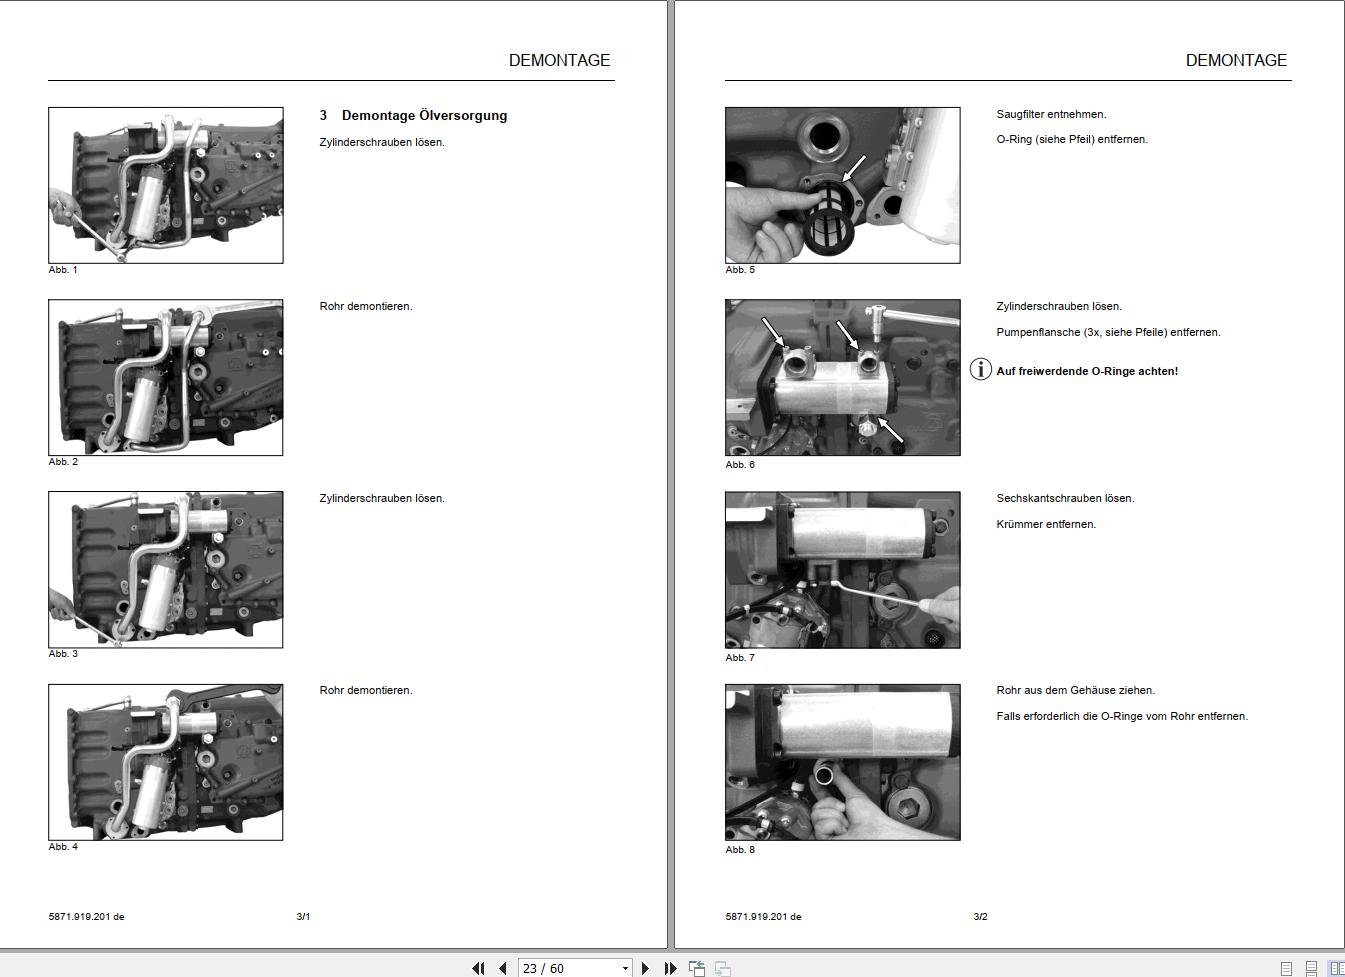Screen dimensions: 1345x977
Task: Click page number 3/2 footer
Action: click(x=980, y=916)
